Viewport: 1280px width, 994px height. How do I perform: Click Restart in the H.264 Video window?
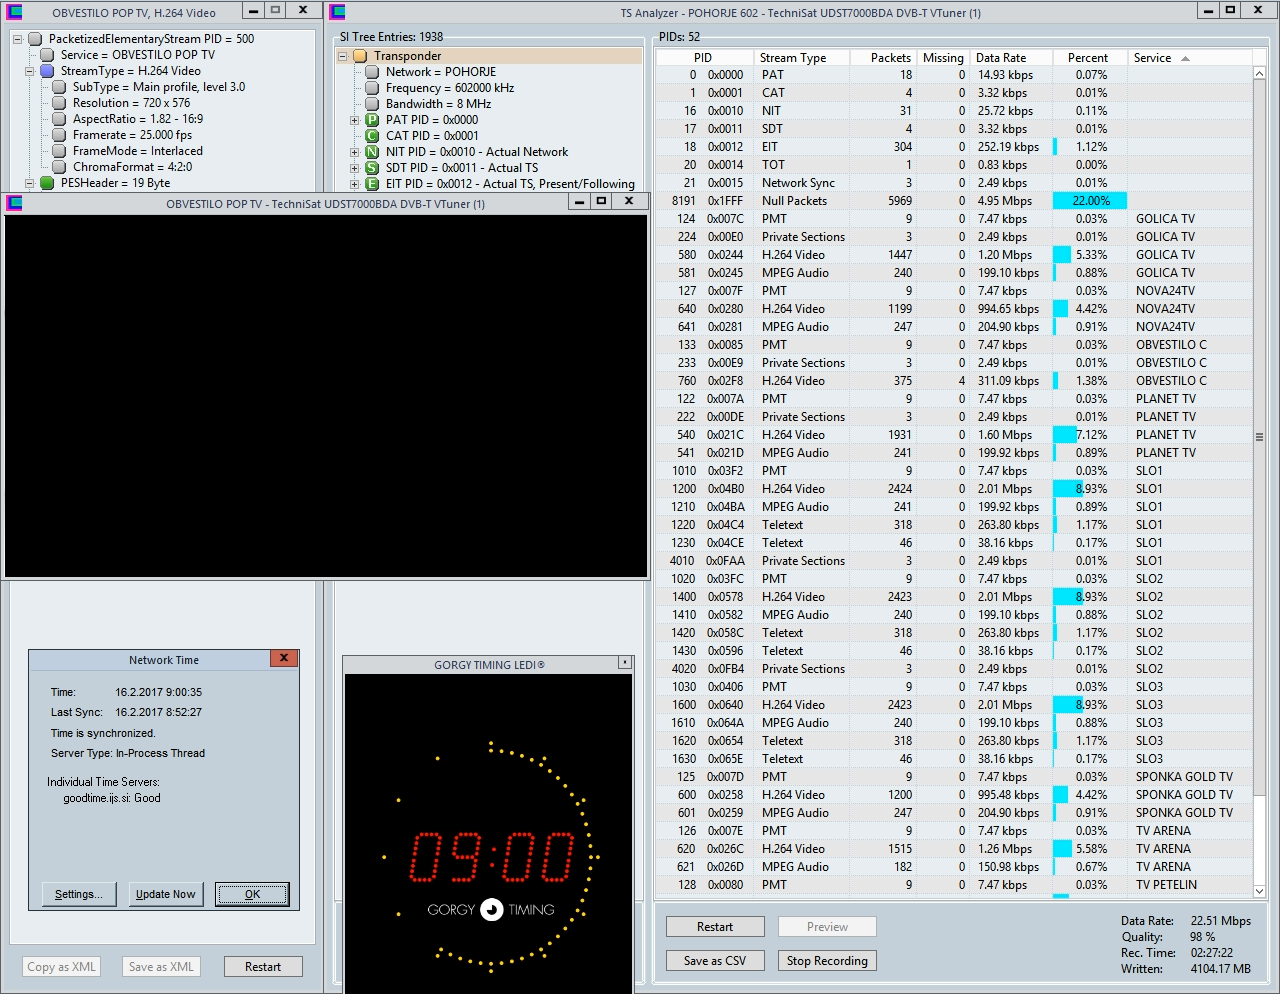[x=263, y=967]
